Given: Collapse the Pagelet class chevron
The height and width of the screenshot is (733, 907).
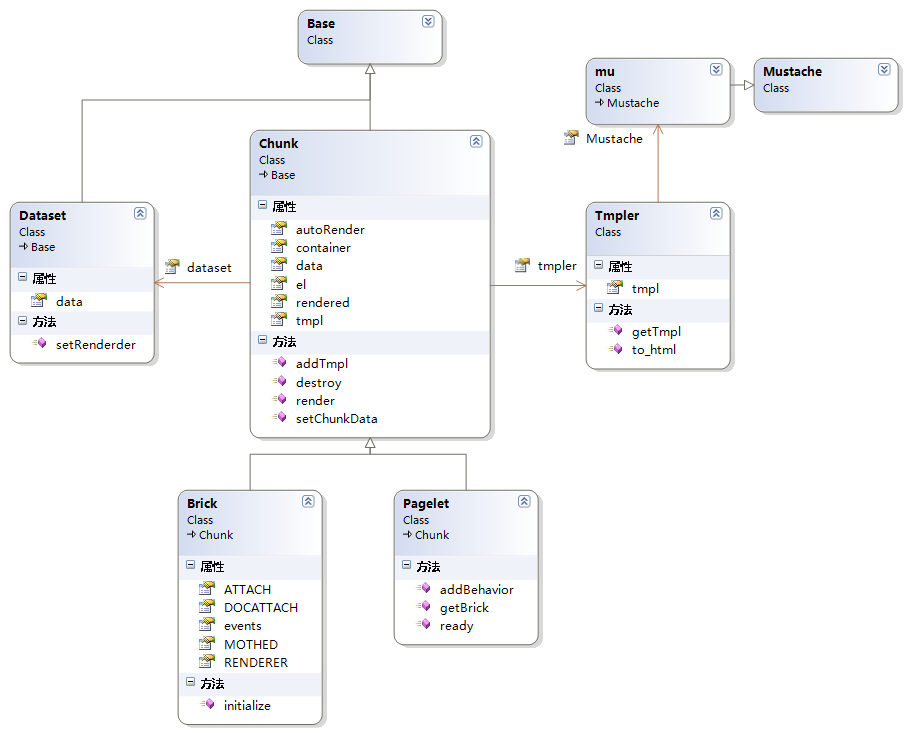Looking at the screenshot, I should [524, 502].
